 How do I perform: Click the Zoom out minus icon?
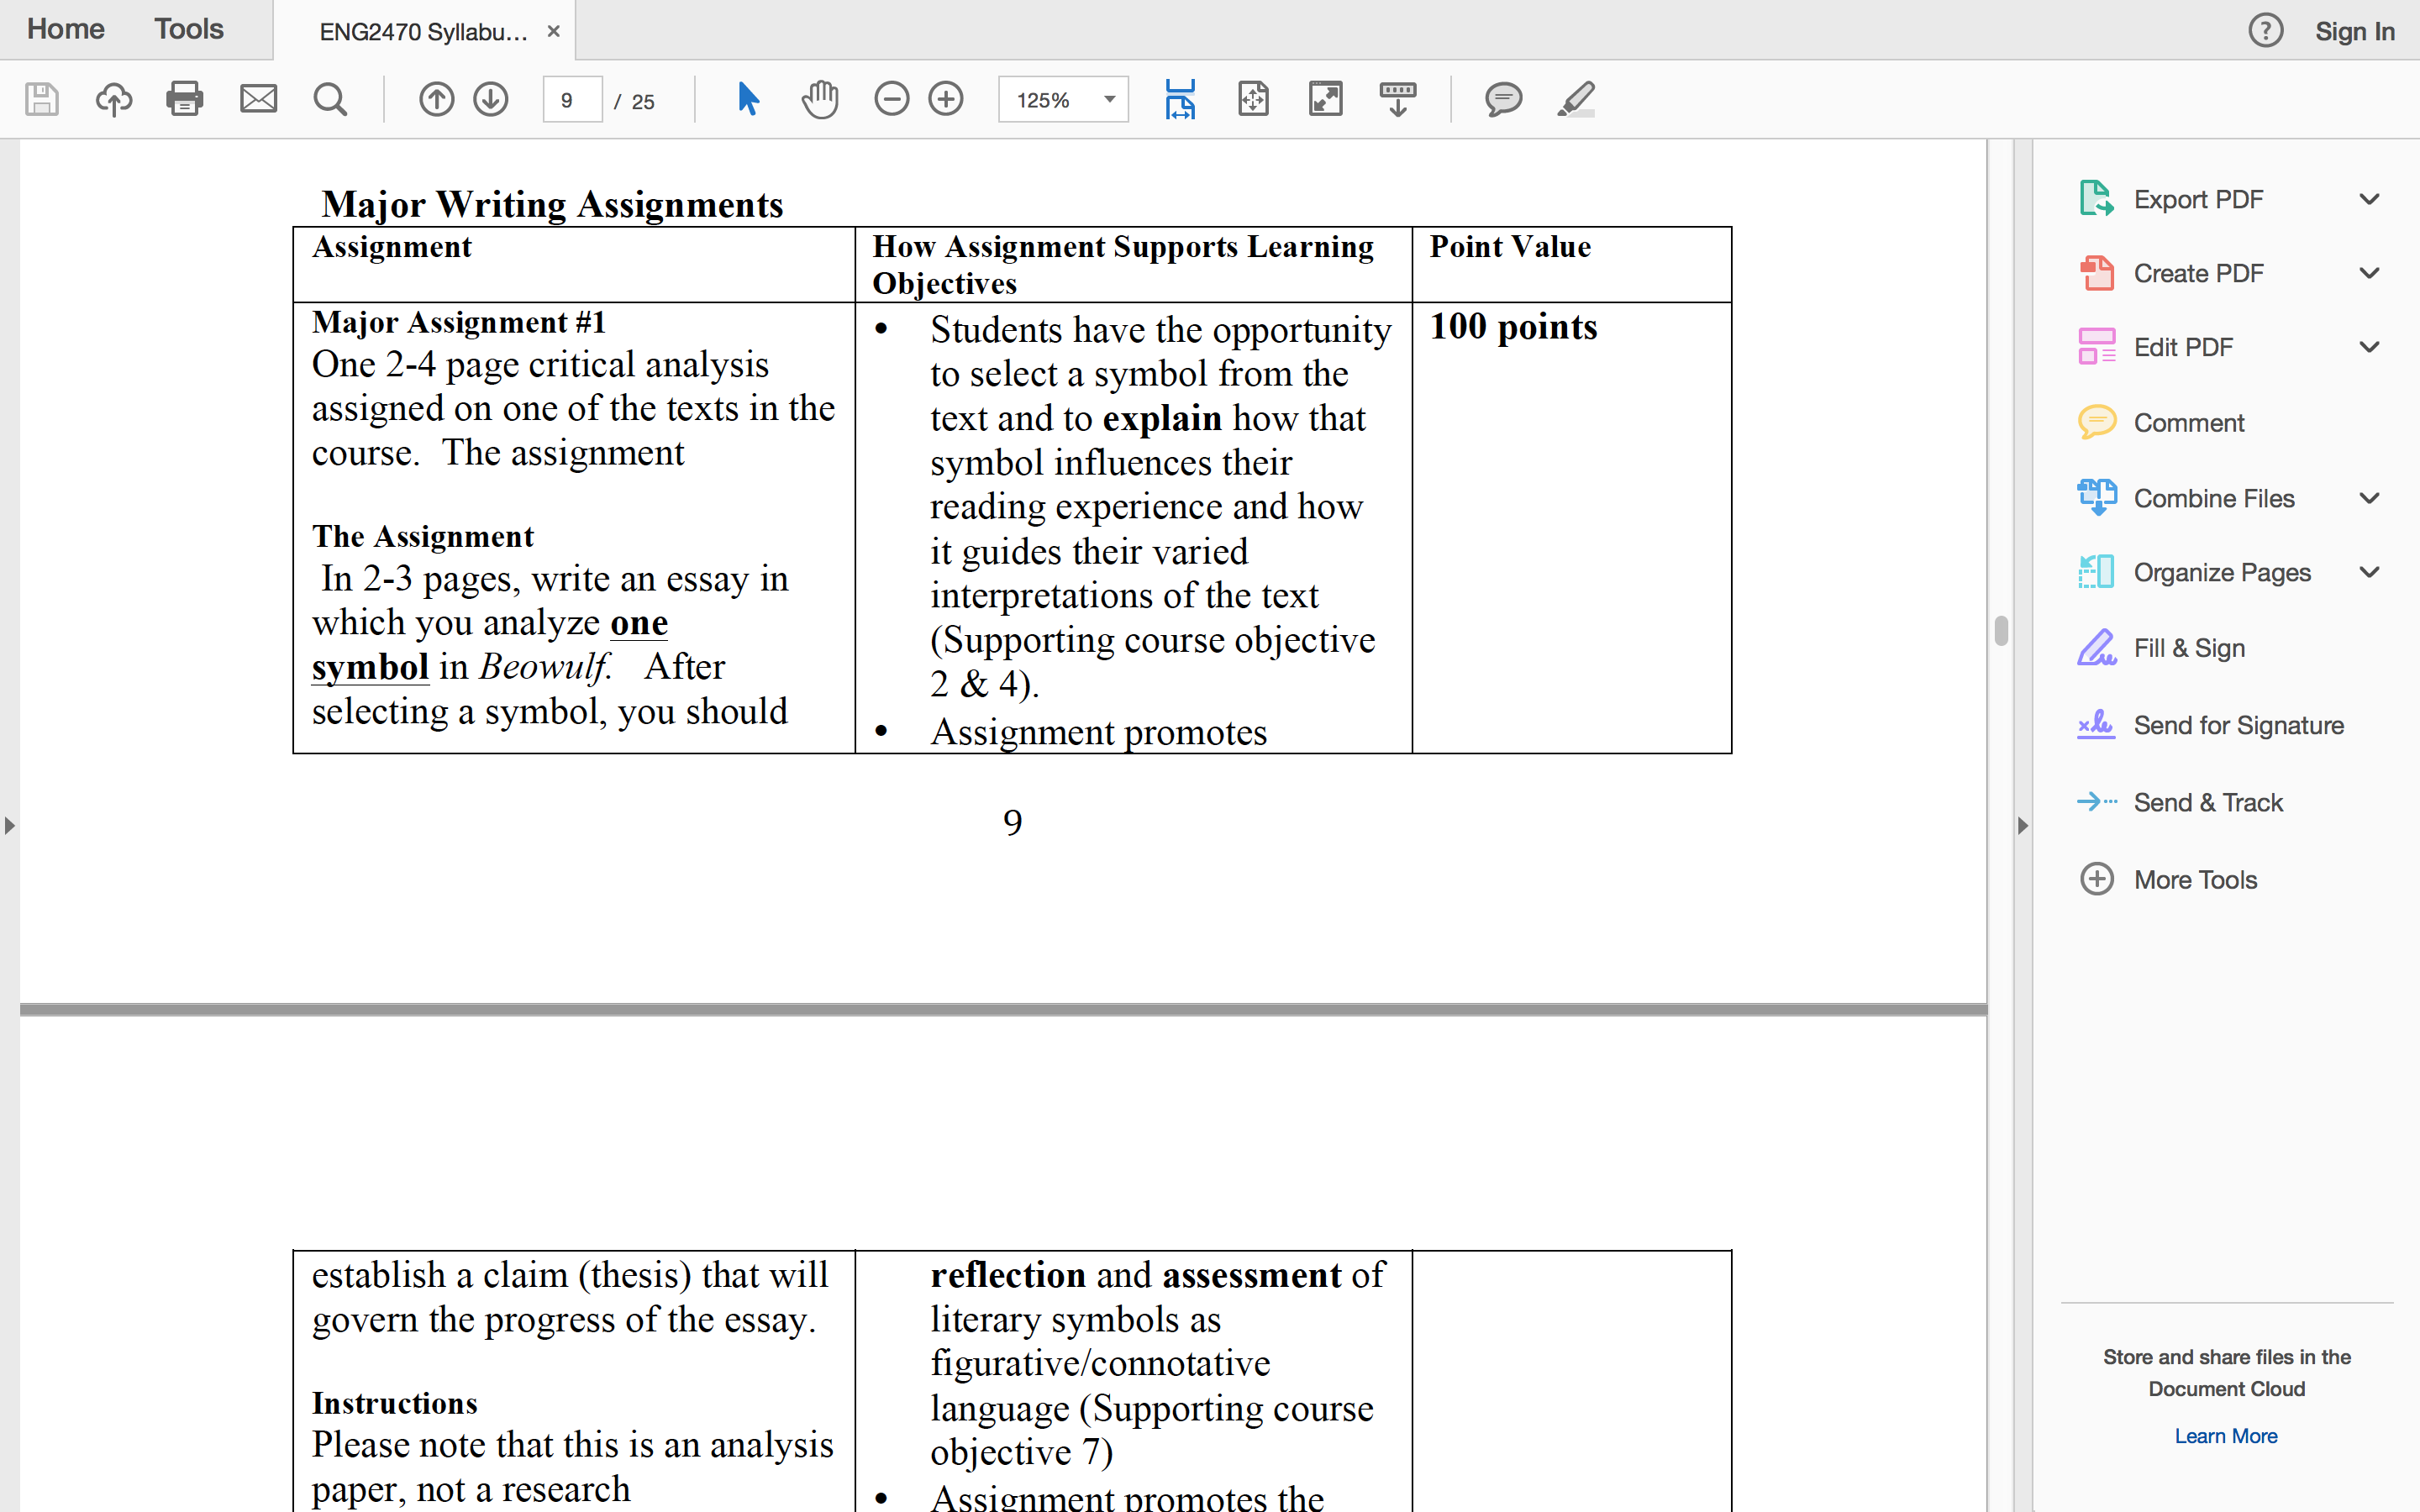(x=891, y=99)
